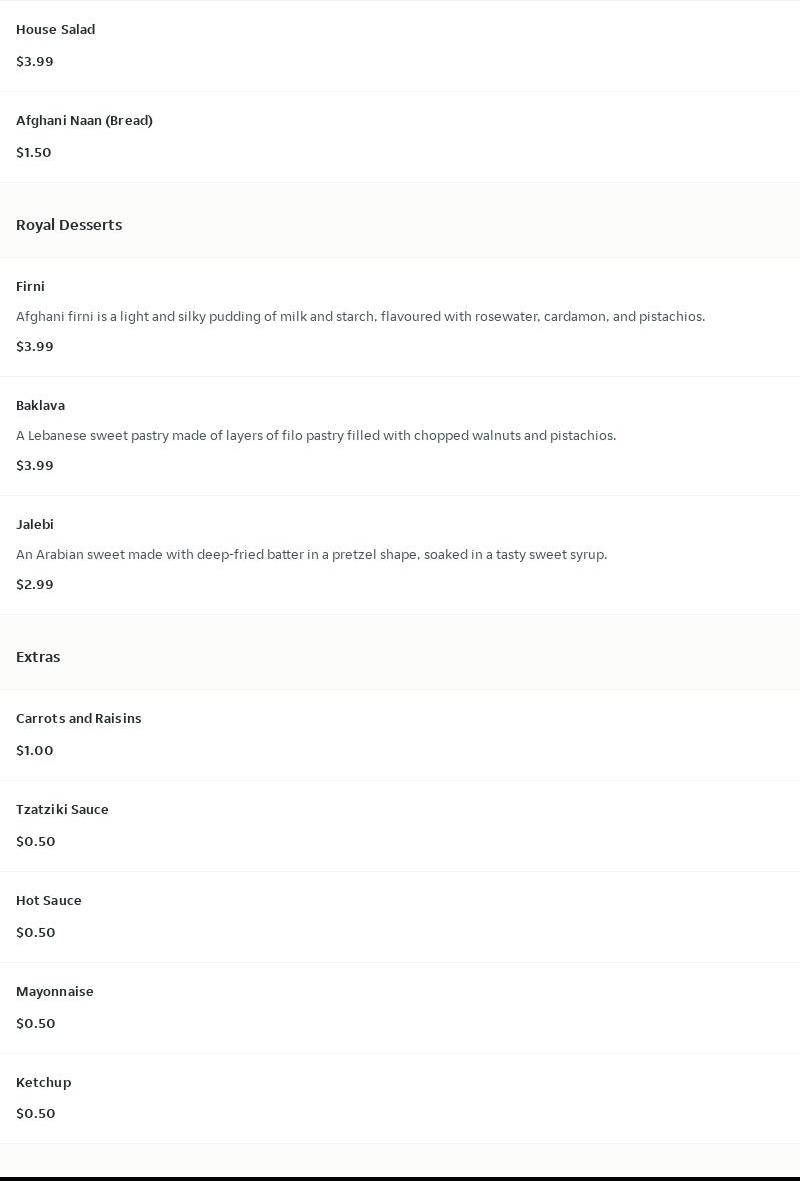Viewport: 800px width, 1181px height.
Task: Select the Tzatziki Sauce extra
Action: click(400, 826)
